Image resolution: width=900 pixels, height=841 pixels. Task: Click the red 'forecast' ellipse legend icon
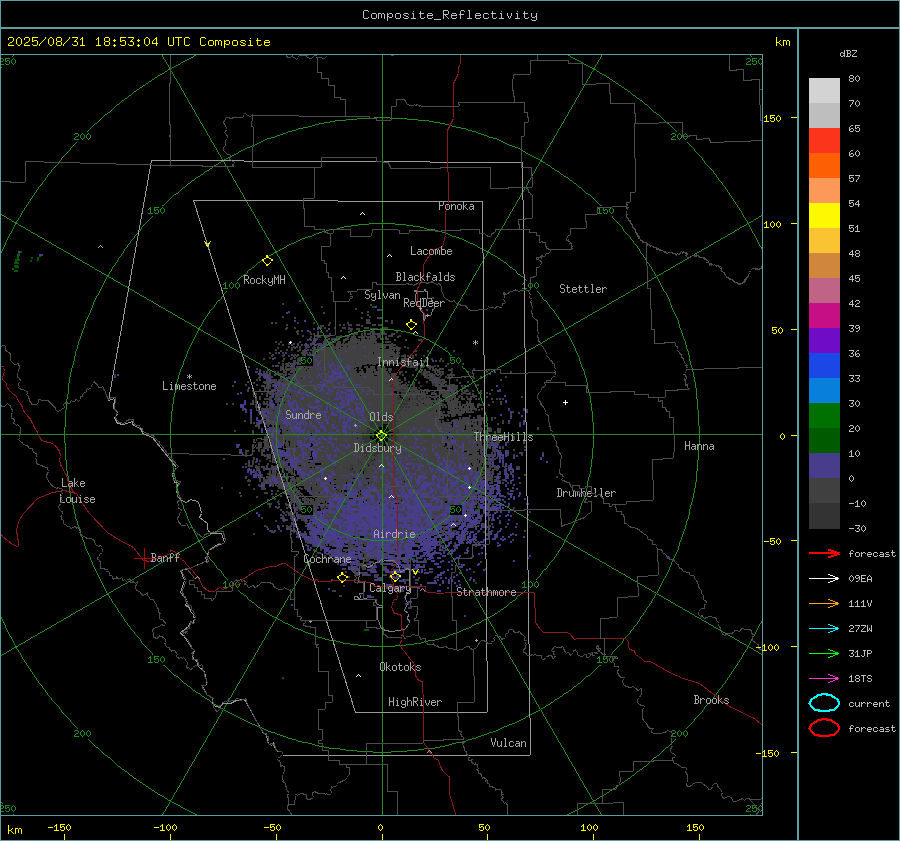tap(824, 728)
